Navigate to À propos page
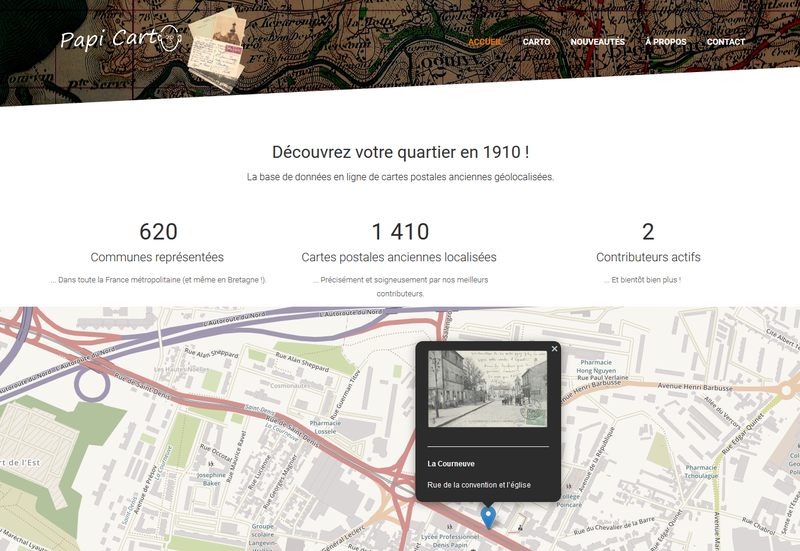Image resolution: width=800 pixels, height=551 pixels. 665,42
